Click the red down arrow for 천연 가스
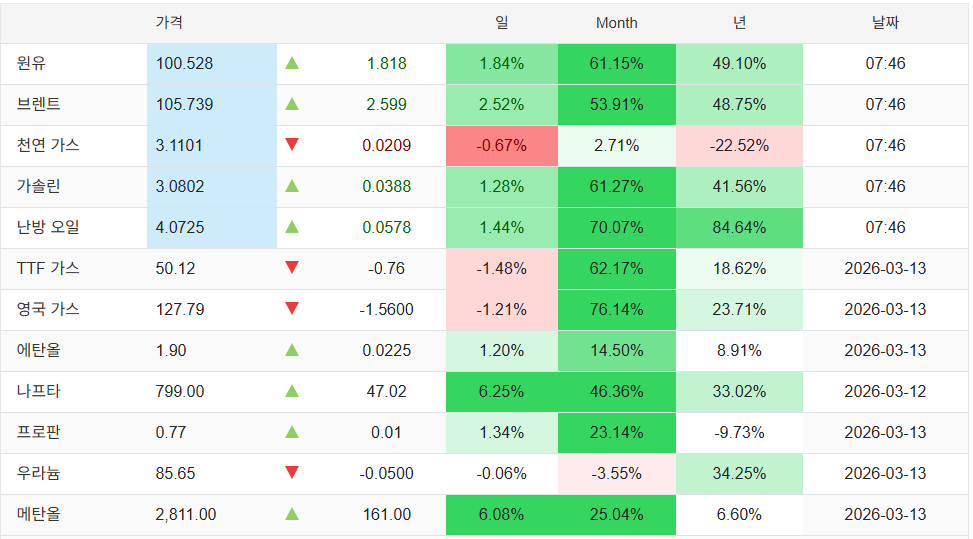This screenshot has height=539, width=973. (x=292, y=145)
